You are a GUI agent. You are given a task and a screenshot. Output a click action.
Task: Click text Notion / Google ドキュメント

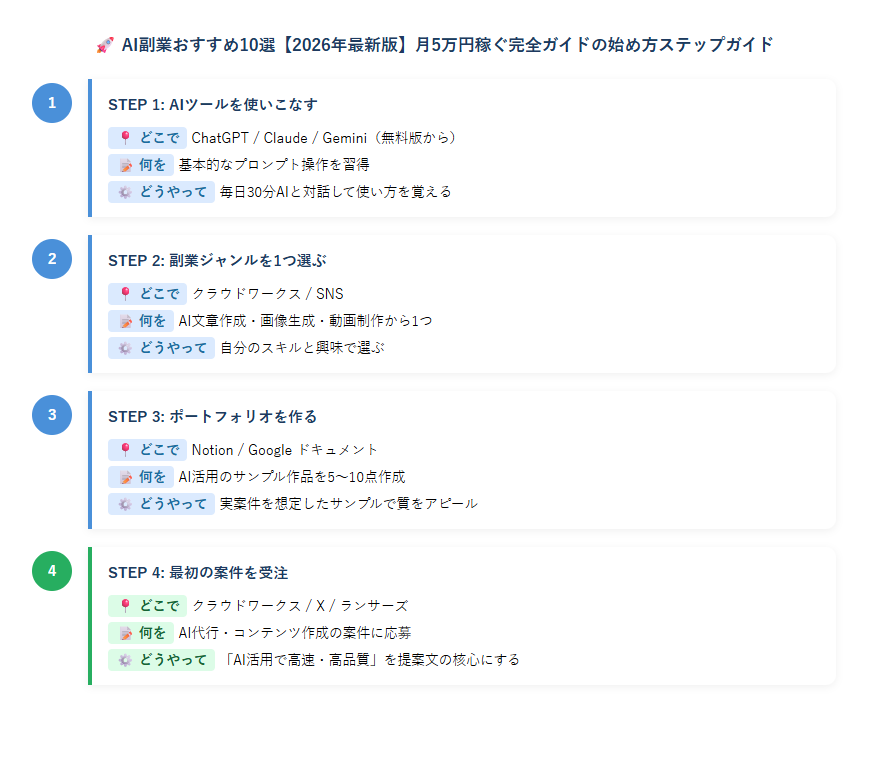[285, 450]
